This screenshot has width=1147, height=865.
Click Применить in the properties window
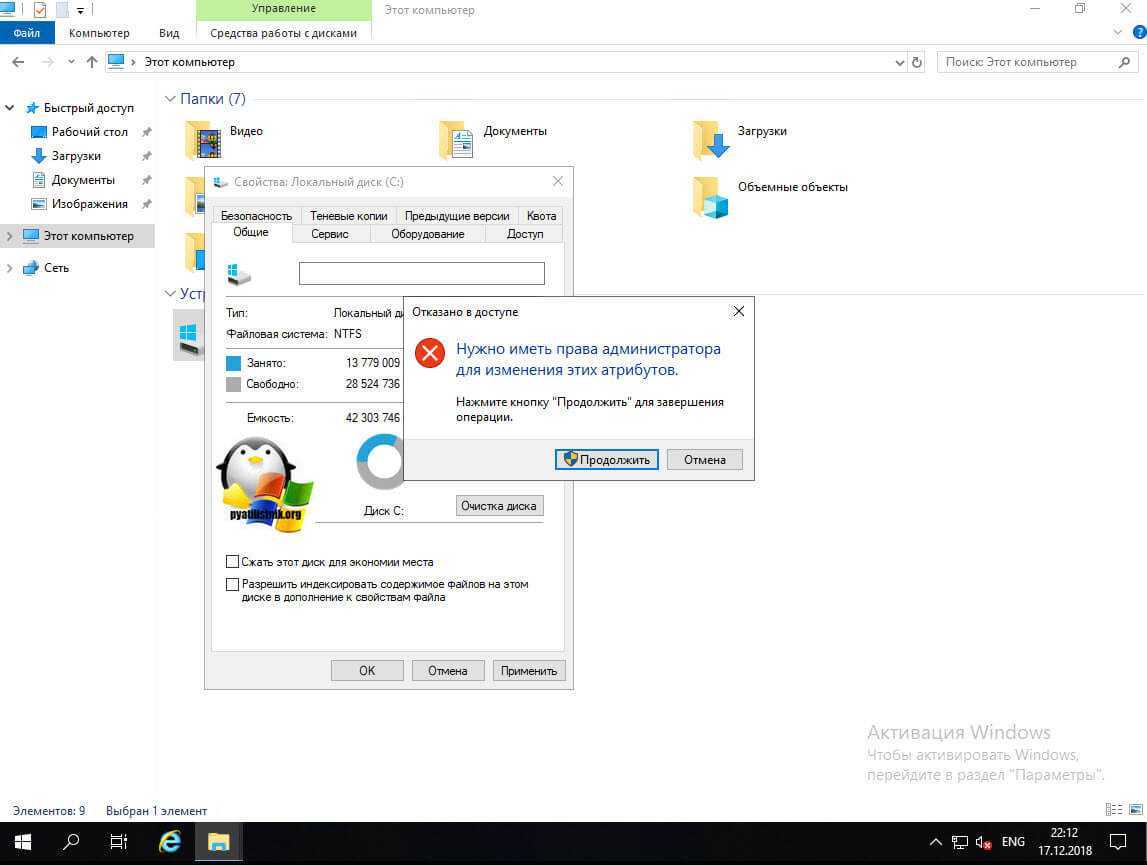[x=529, y=670]
